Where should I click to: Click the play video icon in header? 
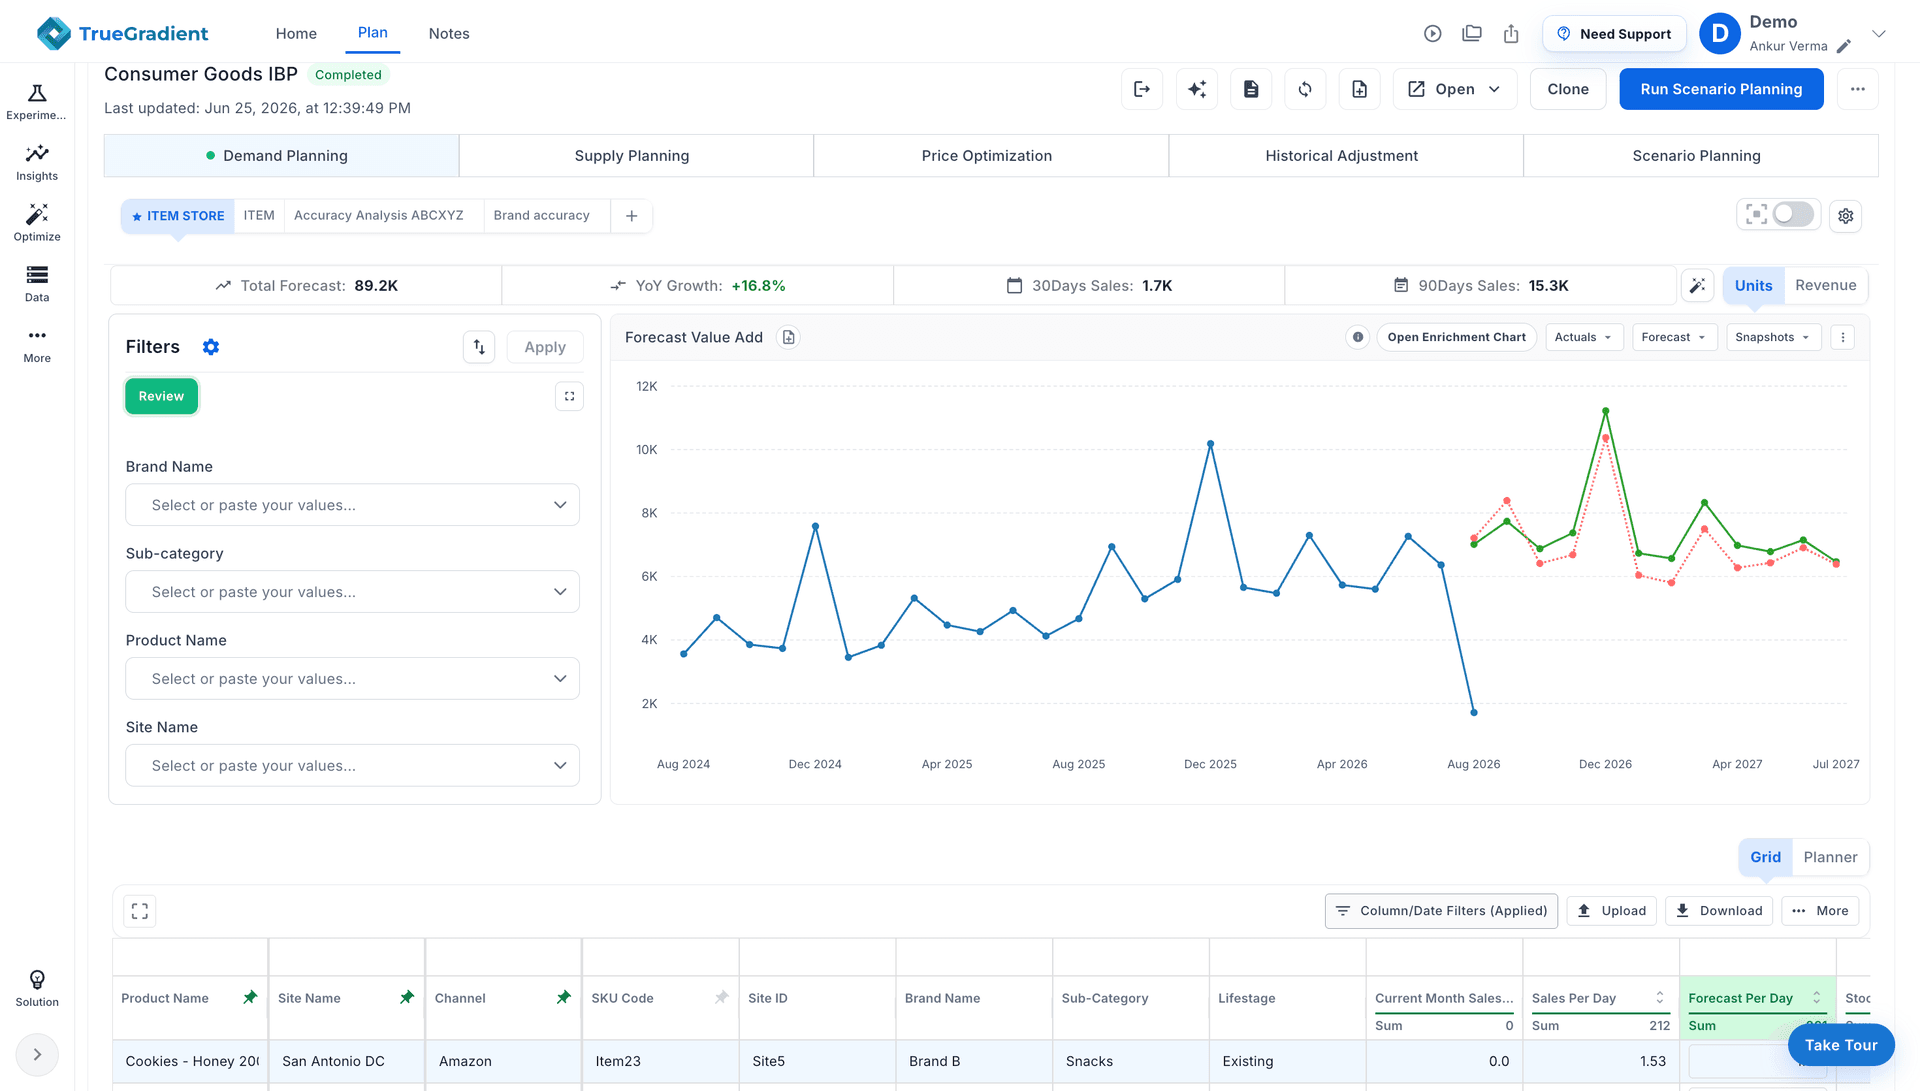click(x=1433, y=34)
